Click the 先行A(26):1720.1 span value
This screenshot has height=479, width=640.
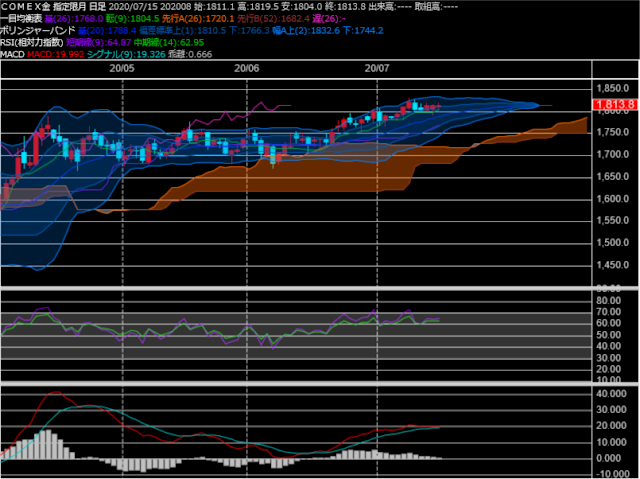[x=198, y=18]
